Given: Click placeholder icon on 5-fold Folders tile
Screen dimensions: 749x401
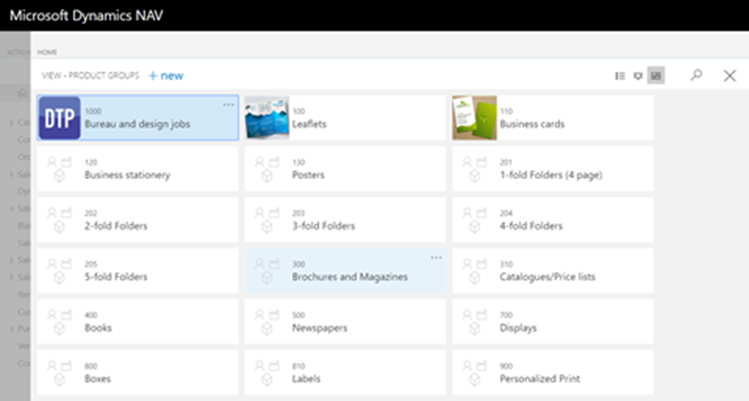Looking at the screenshot, I should pos(59,271).
